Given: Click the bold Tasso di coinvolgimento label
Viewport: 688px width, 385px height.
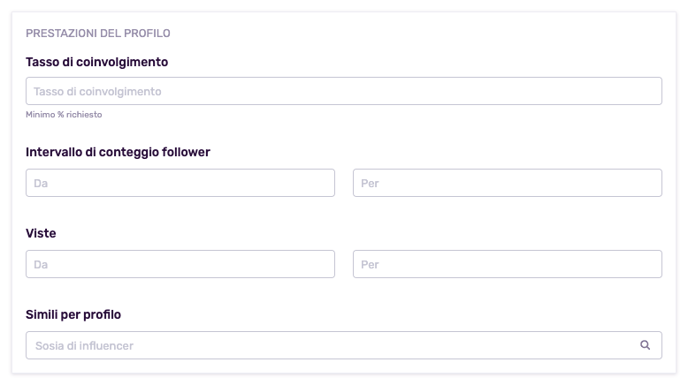Looking at the screenshot, I should click(97, 62).
